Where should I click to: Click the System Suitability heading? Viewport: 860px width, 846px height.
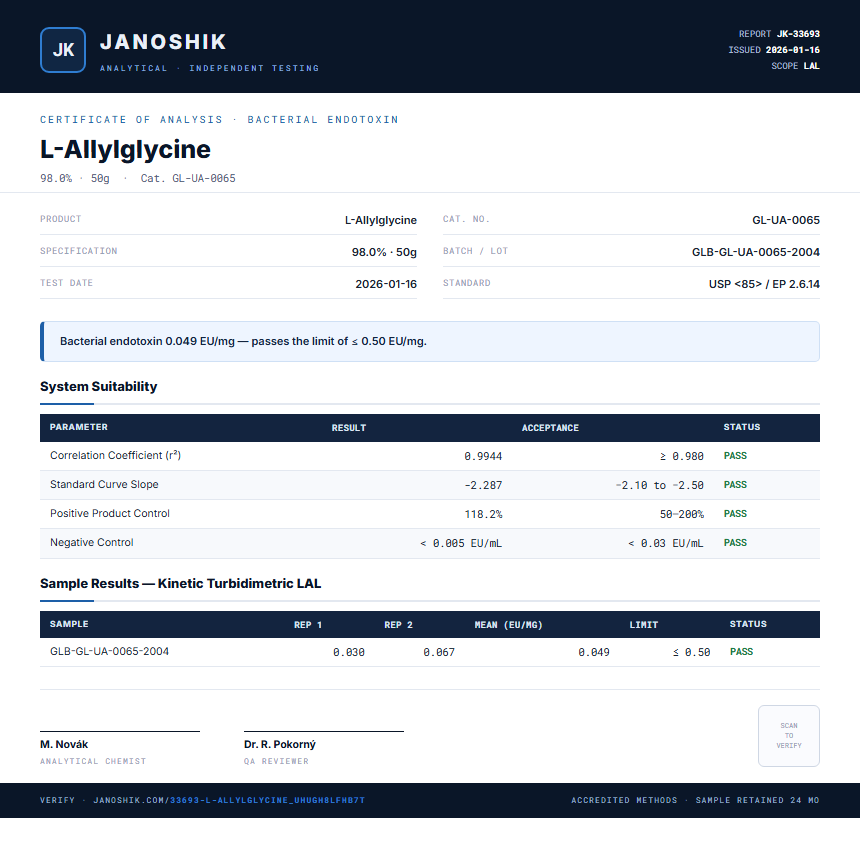click(99, 386)
